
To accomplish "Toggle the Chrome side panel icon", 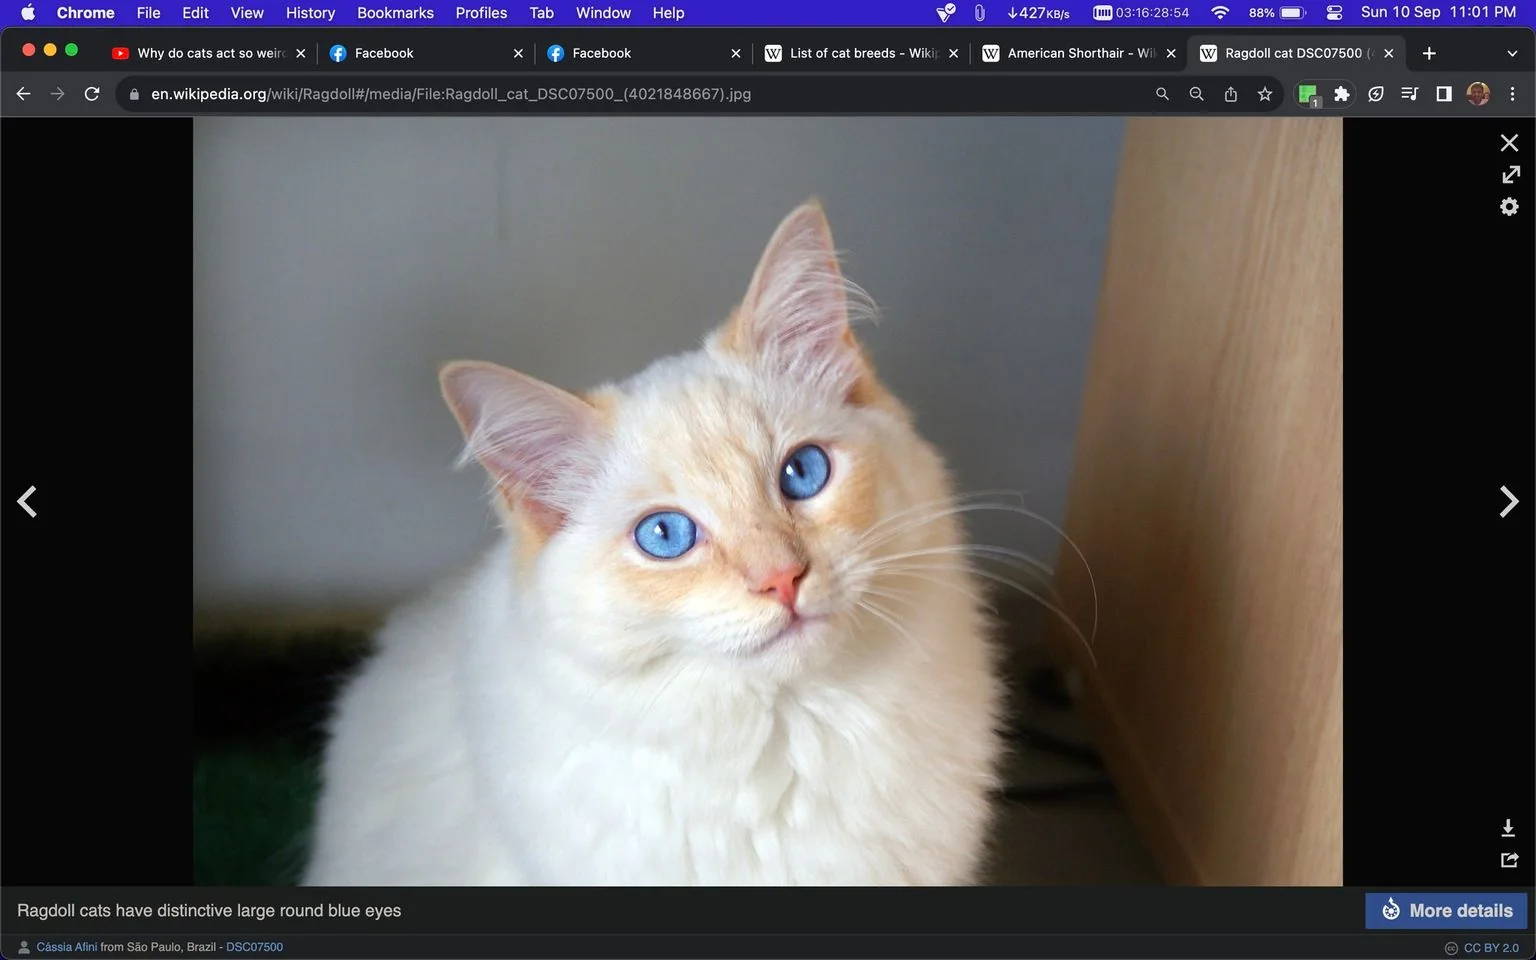I will tap(1444, 94).
